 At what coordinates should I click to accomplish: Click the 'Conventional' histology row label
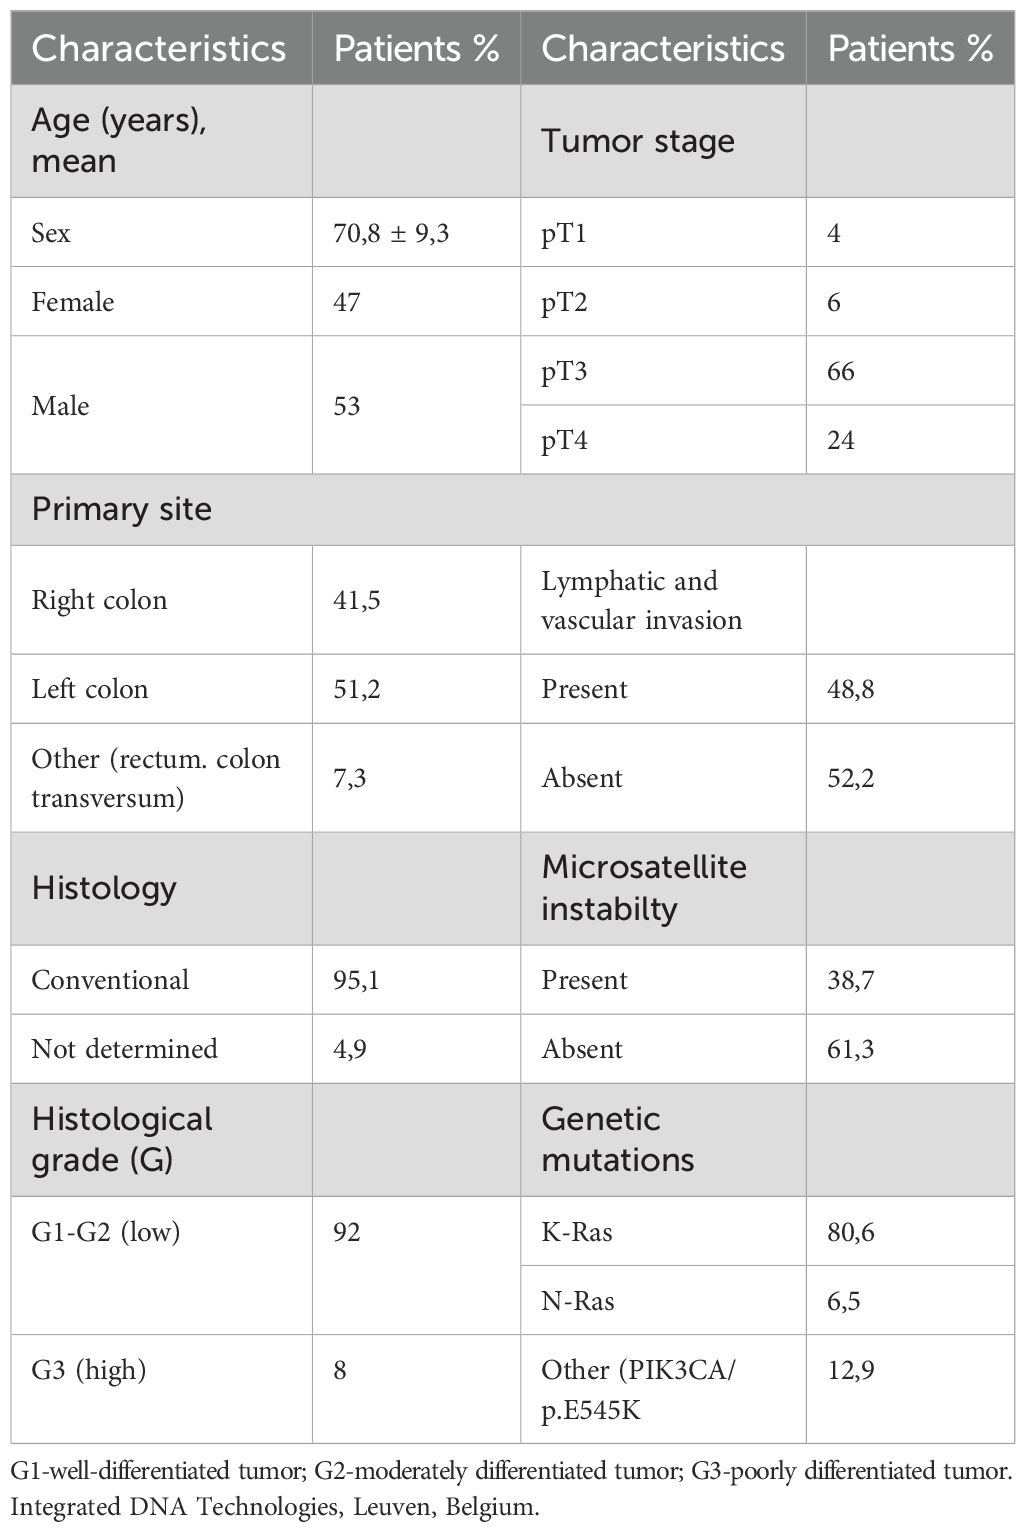(110, 979)
